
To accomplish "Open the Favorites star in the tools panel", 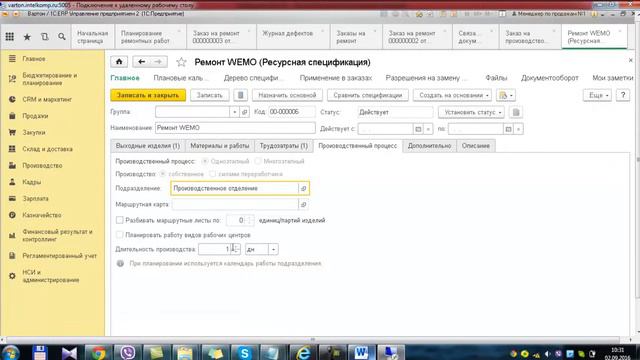I will 27,37.
